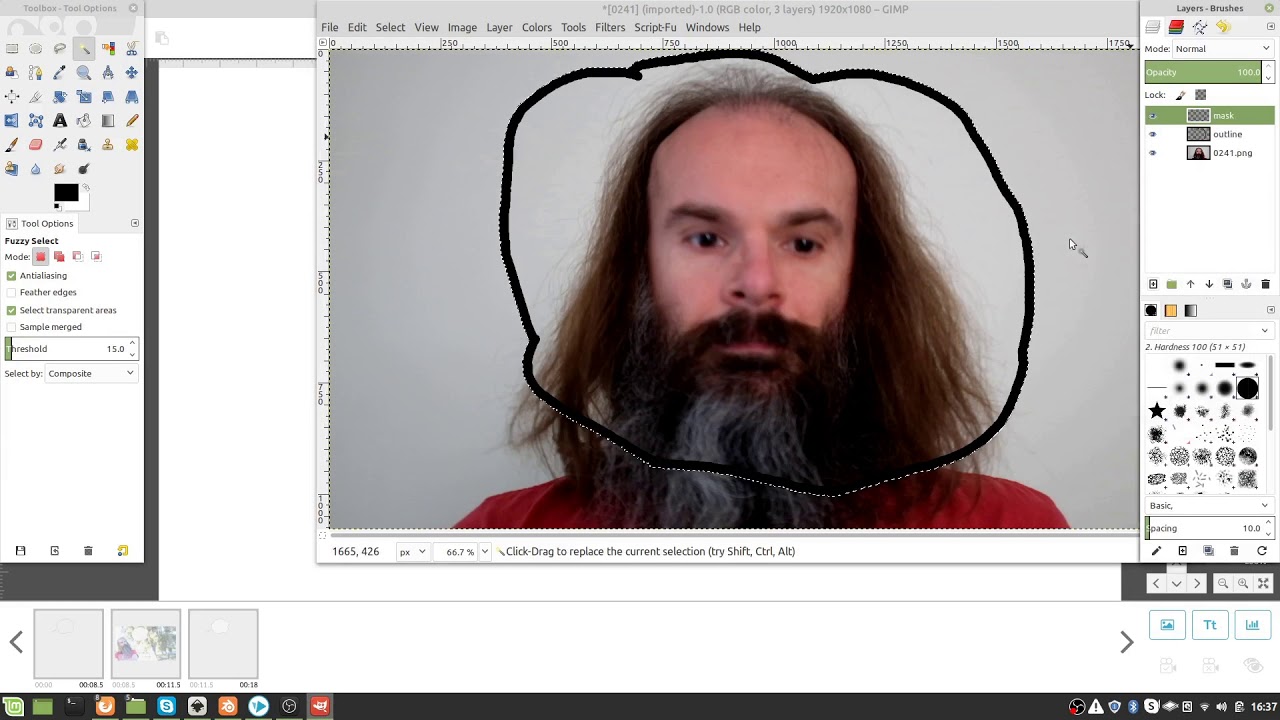This screenshot has height=720, width=1280.
Task: Select the Rectangle Select tool
Action: tap(12, 48)
